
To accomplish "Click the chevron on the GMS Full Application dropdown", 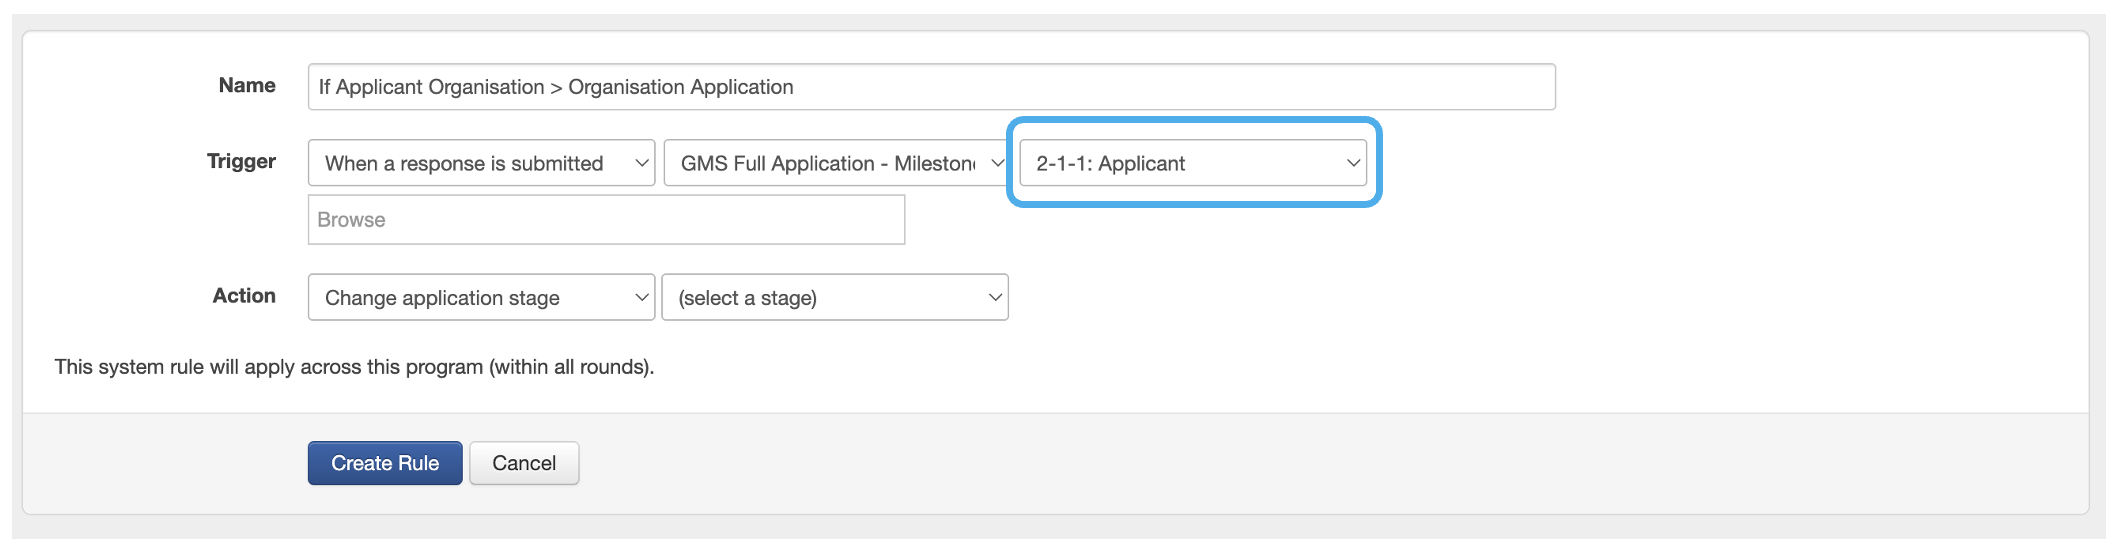I will (996, 163).
